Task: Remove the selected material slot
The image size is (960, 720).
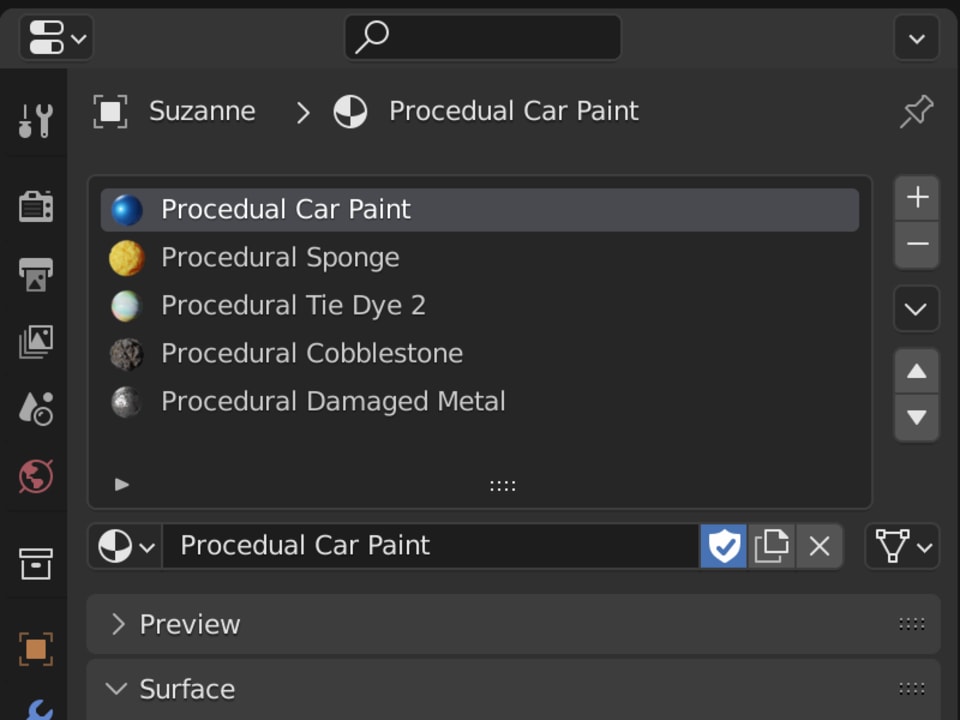Action: coord(916,245)
